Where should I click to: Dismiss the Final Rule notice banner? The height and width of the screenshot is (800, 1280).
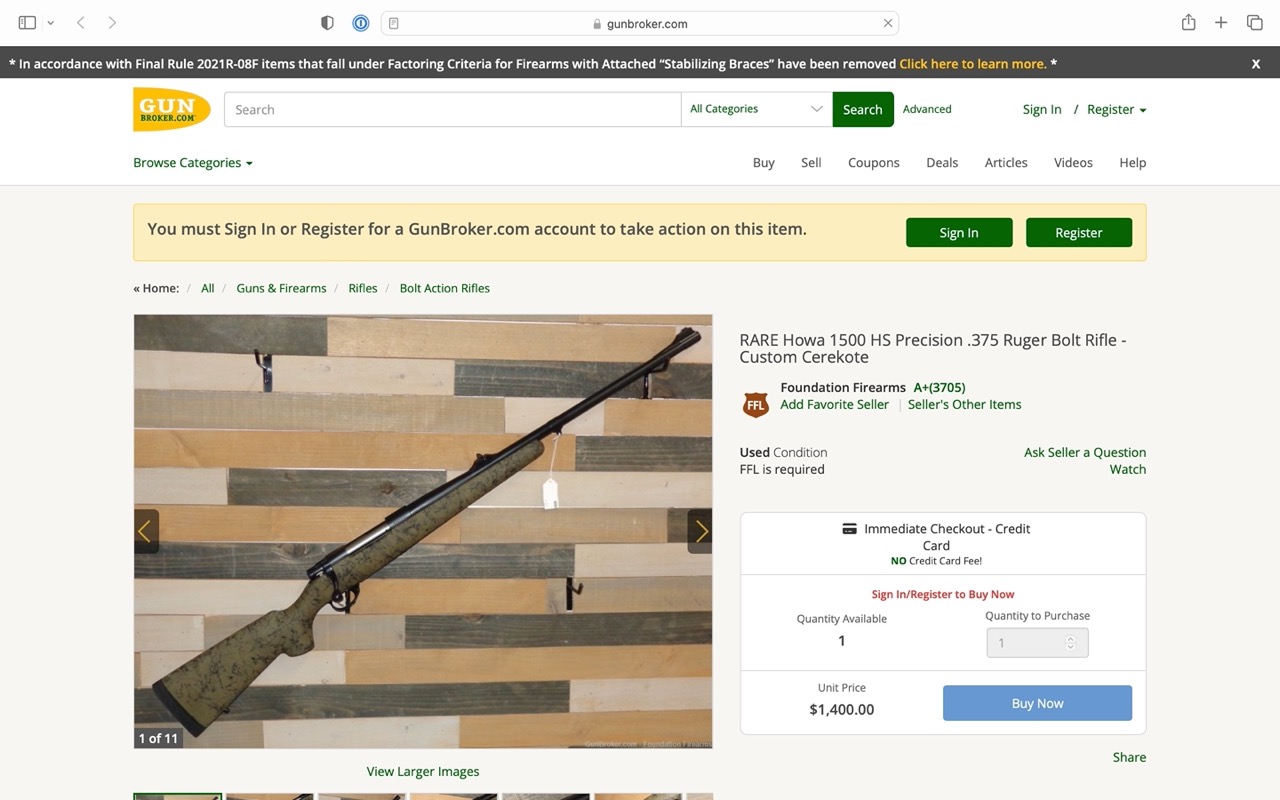click(x=1256, y=64)
